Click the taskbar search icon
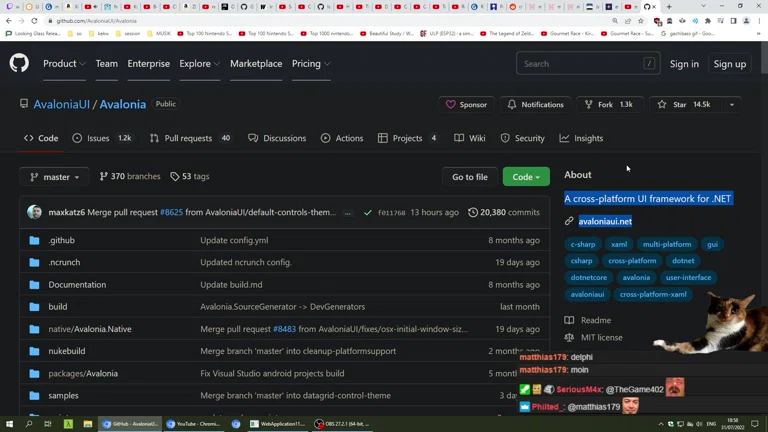768x432 pixels. pos(29,424)
